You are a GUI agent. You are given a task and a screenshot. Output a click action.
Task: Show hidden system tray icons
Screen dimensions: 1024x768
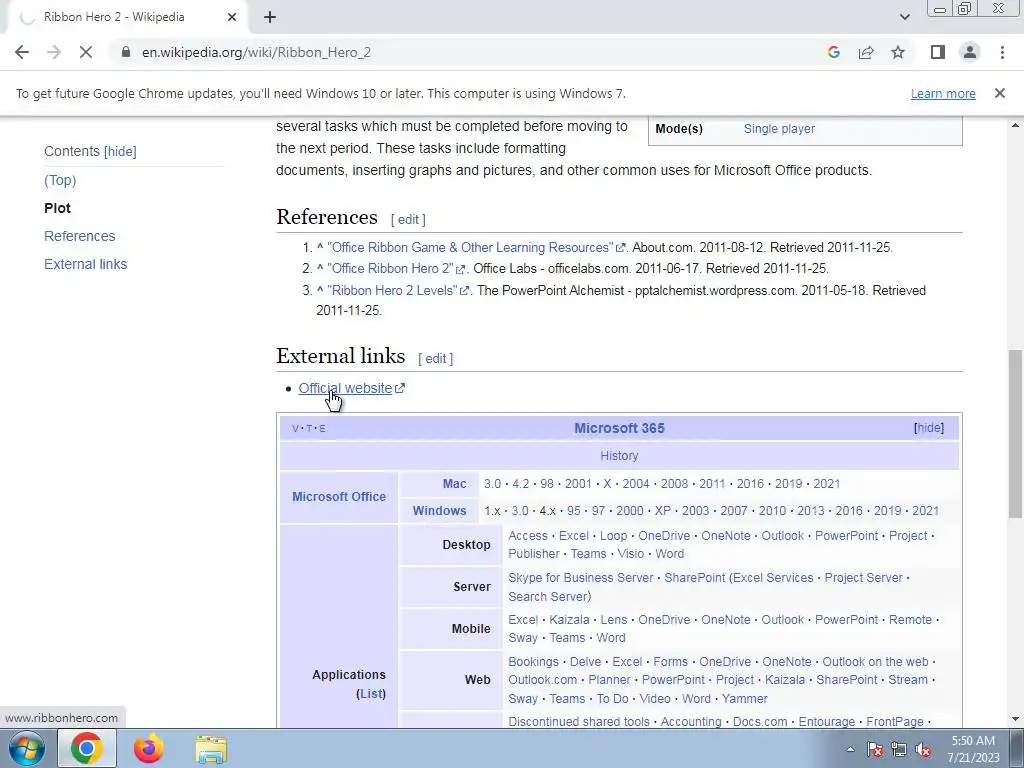click(850, 749)
